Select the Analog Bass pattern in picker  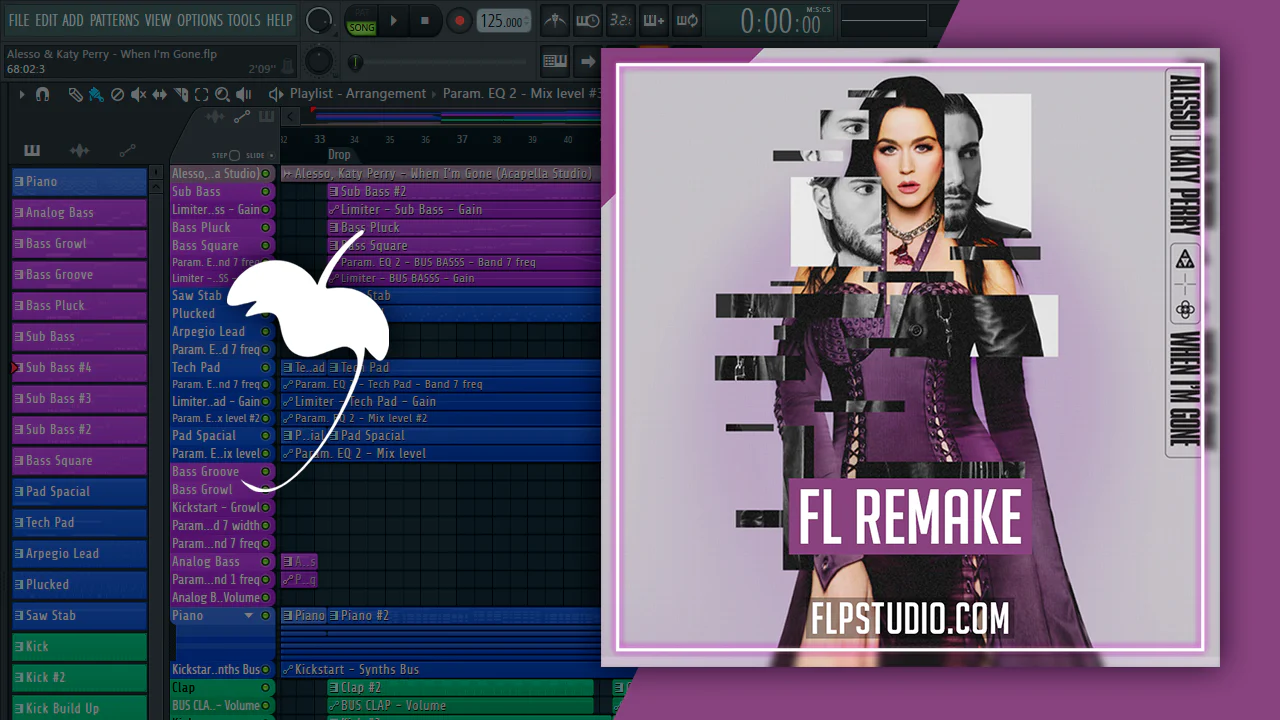click(79, 213)
